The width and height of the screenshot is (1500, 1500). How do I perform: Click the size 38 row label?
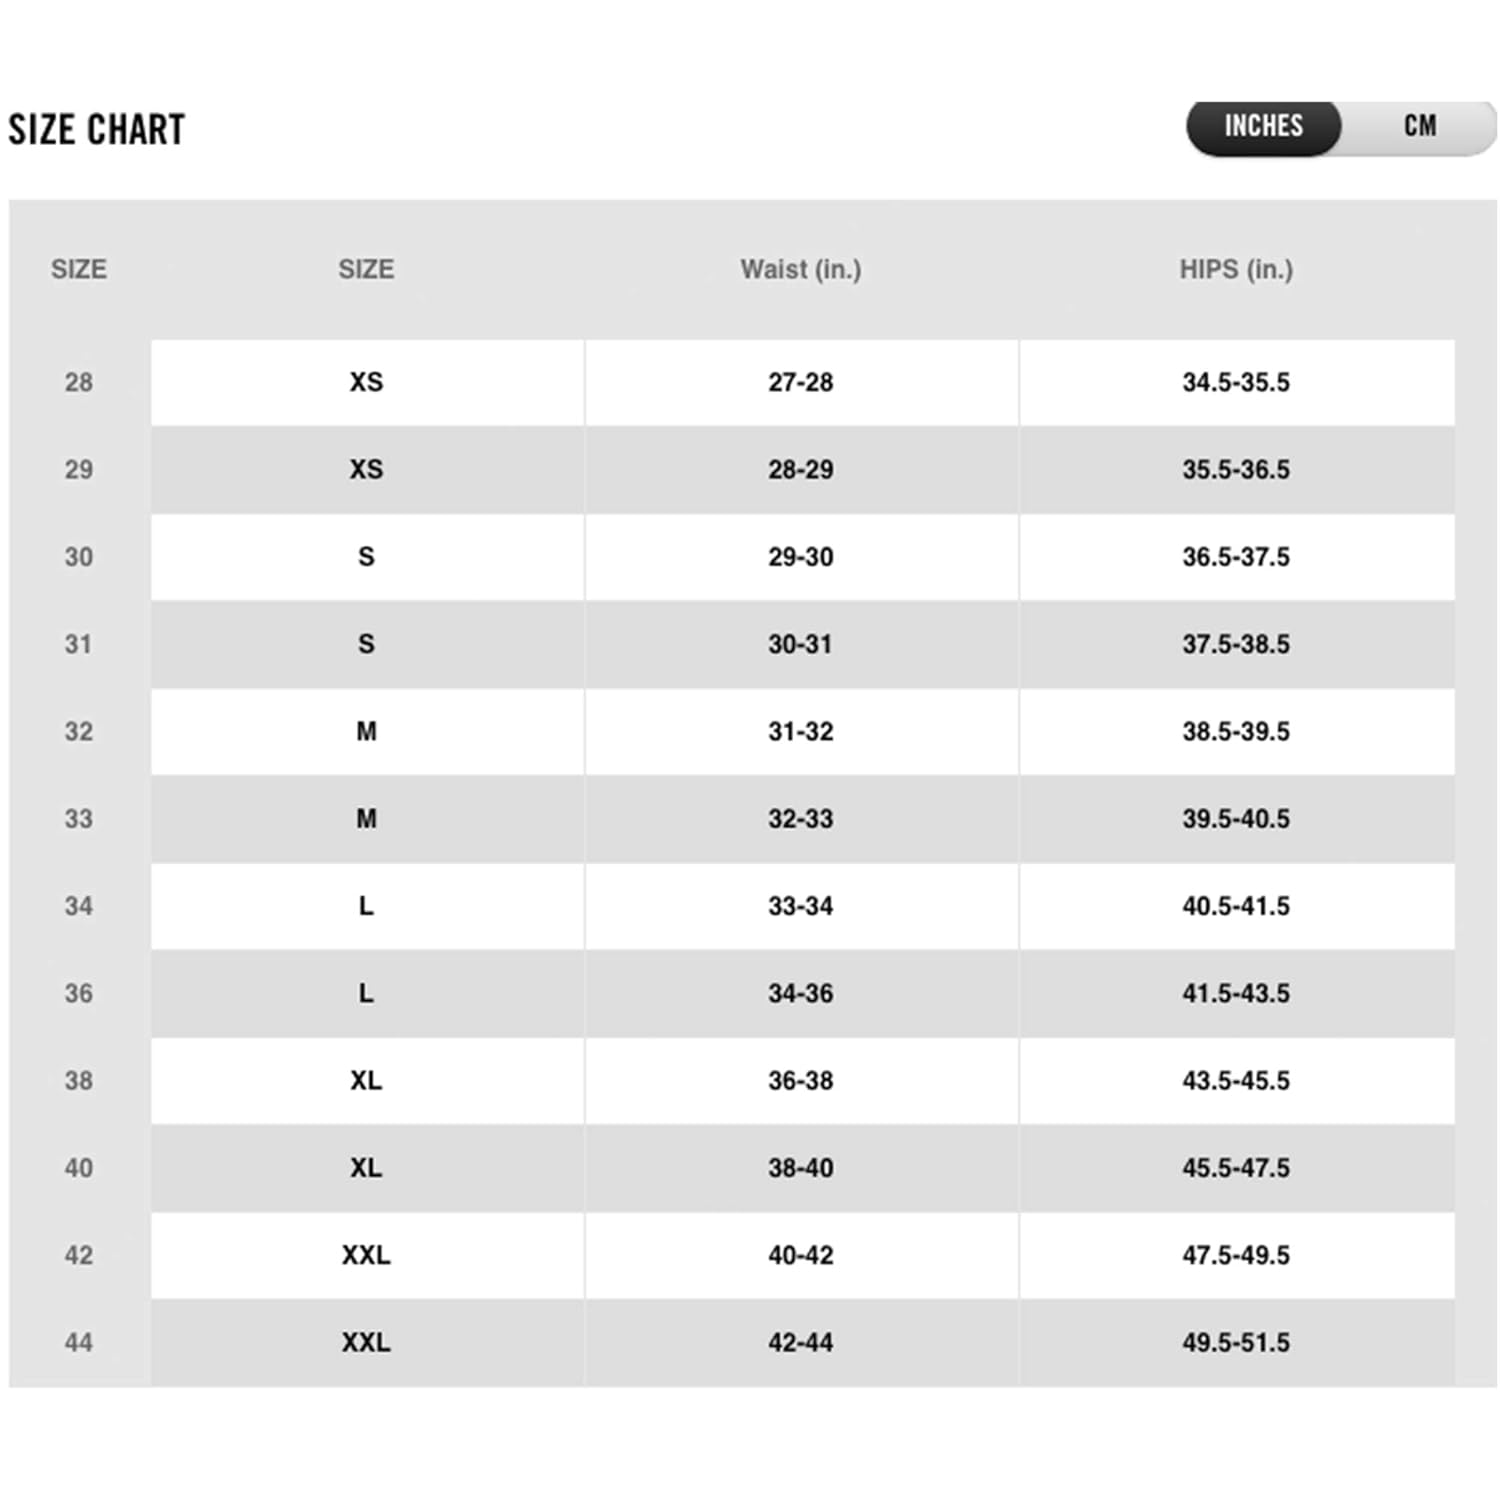(79, 1081)
